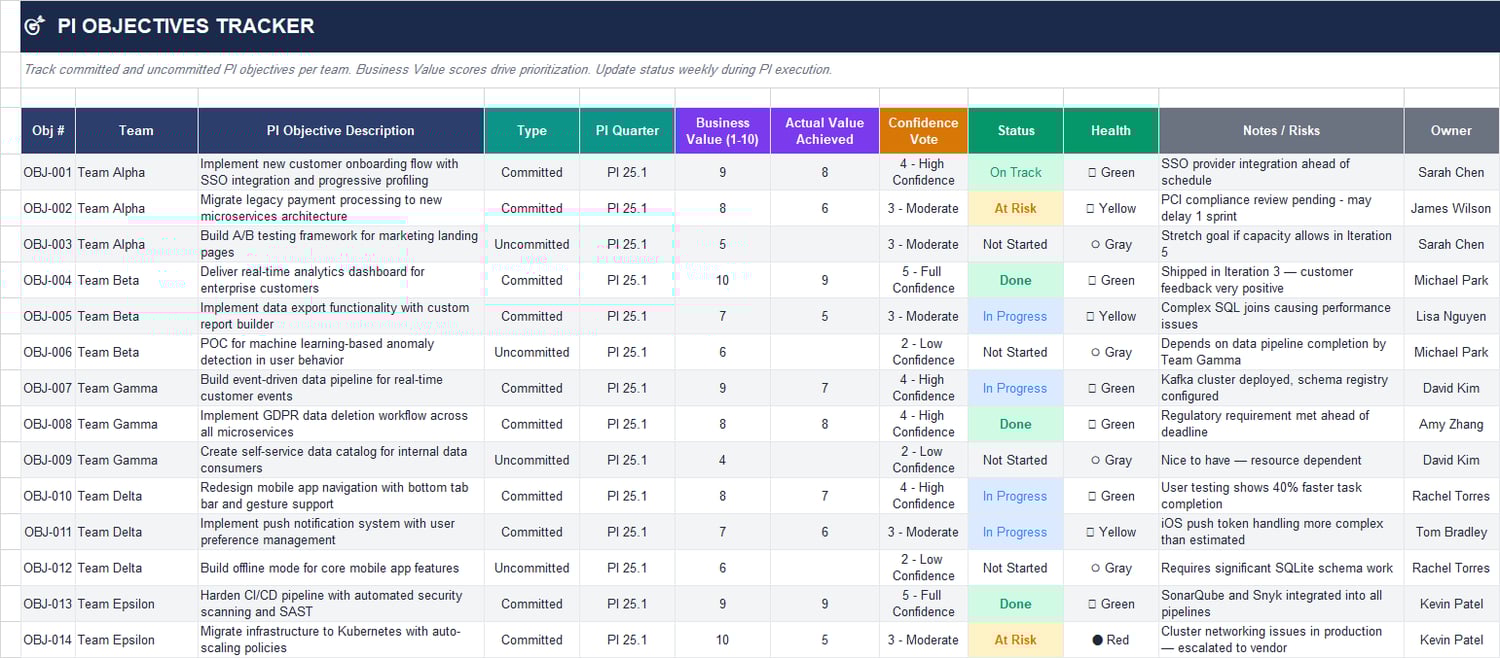This screenshot has height=658, width=1500.
Task: Click the owner cell showing Kevin Patel
Action: pos(1451,603)
